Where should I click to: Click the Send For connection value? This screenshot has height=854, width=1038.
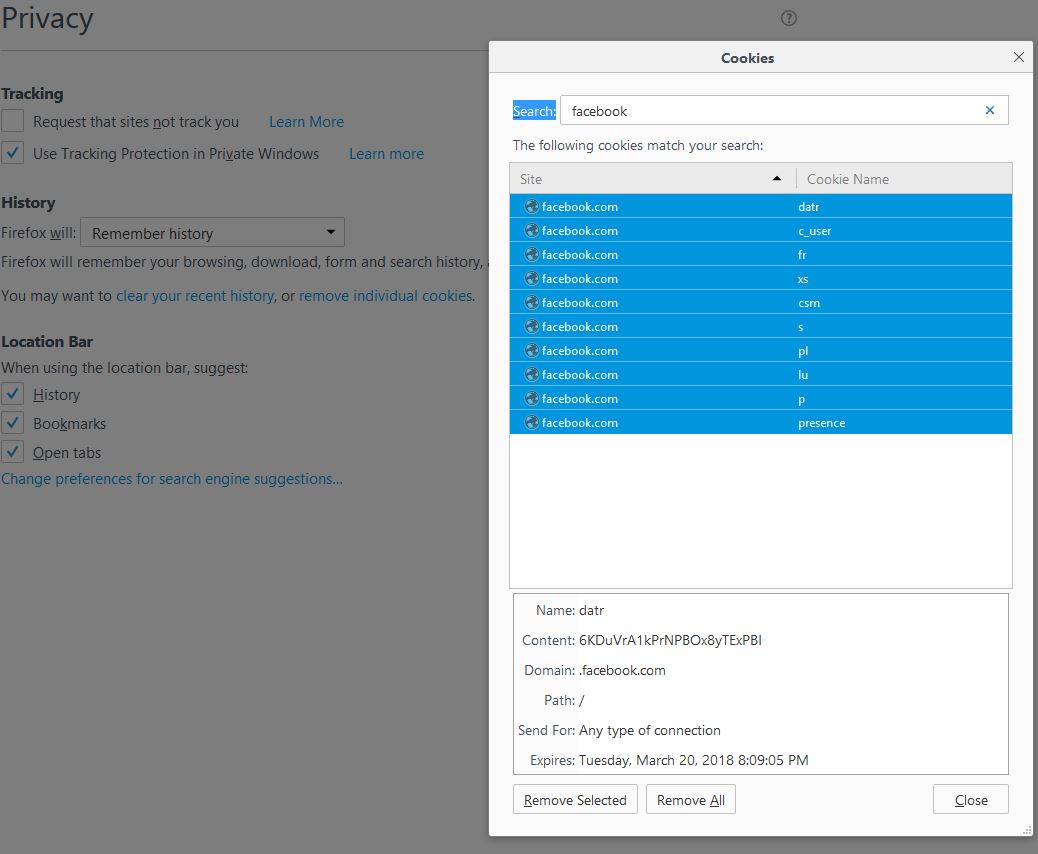[650, 730]
